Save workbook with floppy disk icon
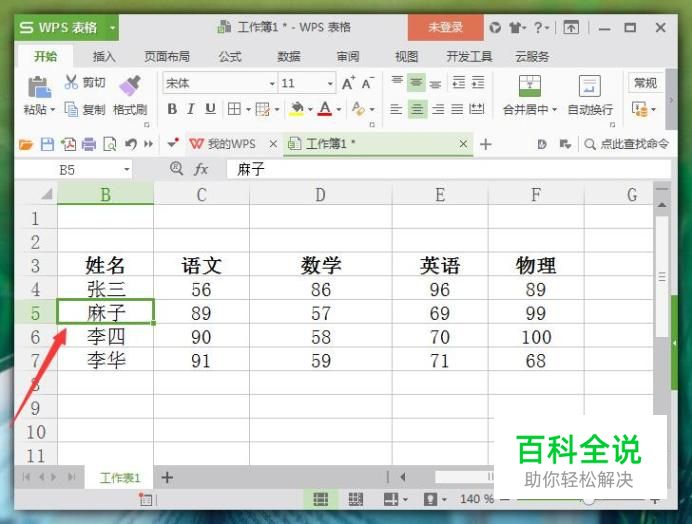692x524 pixels. (x=47, y=144)
